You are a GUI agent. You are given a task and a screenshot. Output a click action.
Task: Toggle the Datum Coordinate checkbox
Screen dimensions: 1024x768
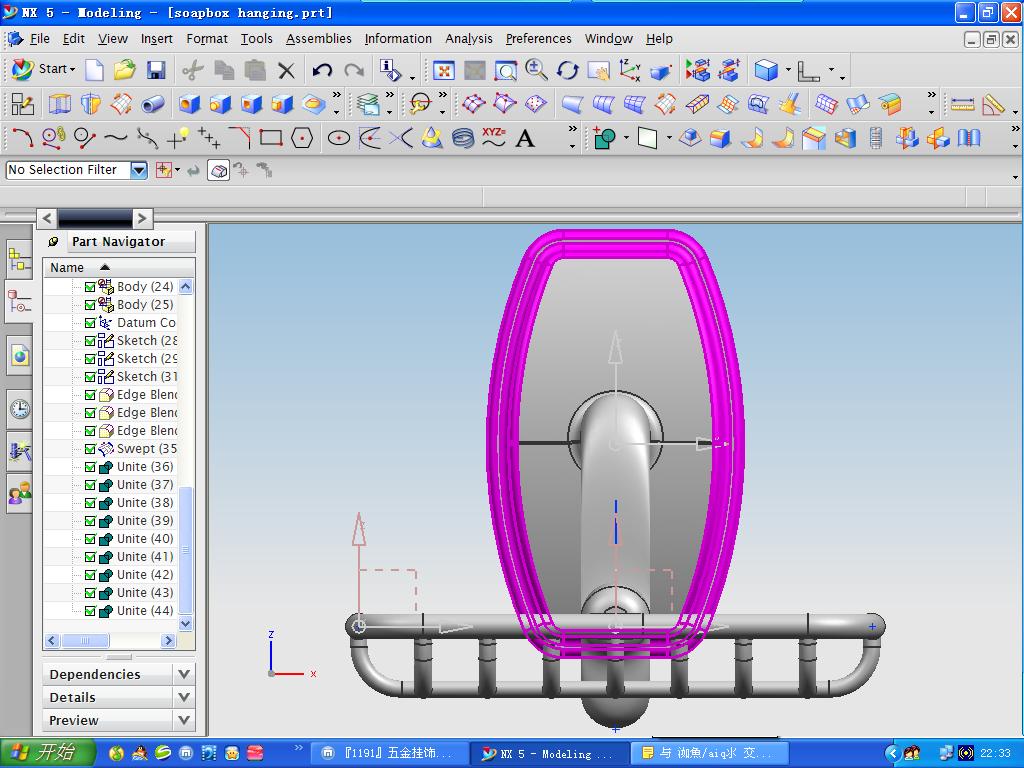(x=90, y=323)
